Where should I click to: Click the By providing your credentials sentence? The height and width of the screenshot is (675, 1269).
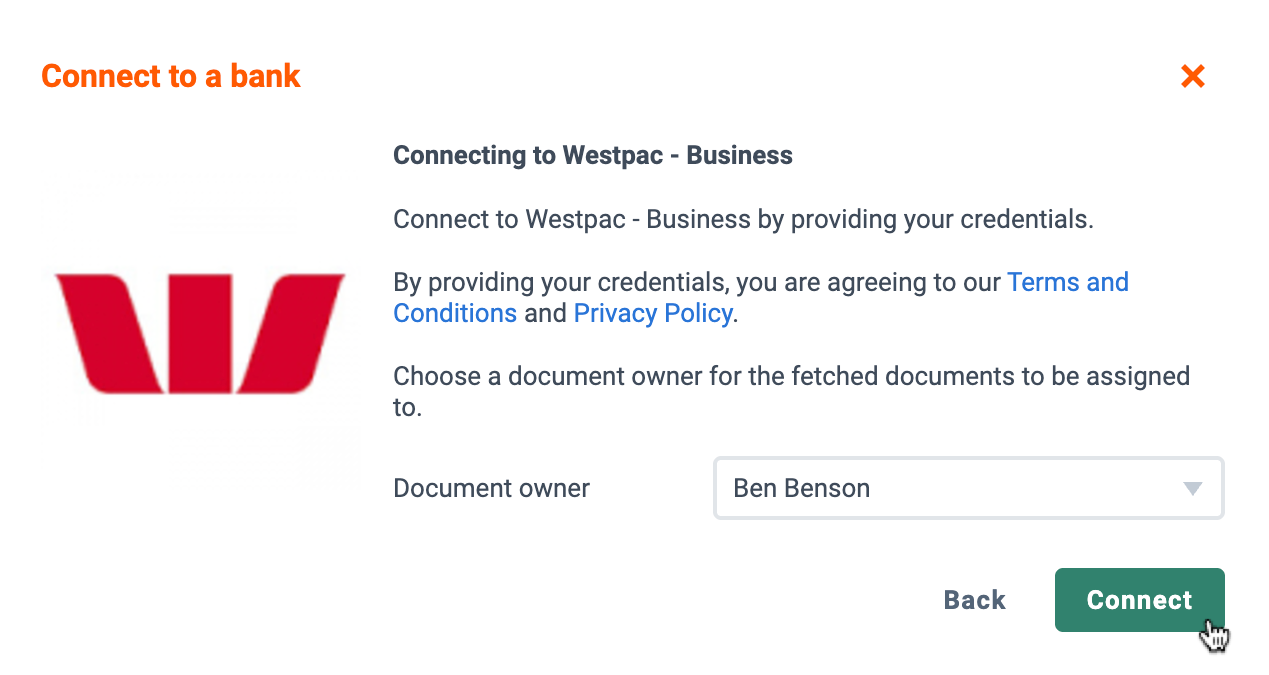pyautogui.click(x=761, y=298)
